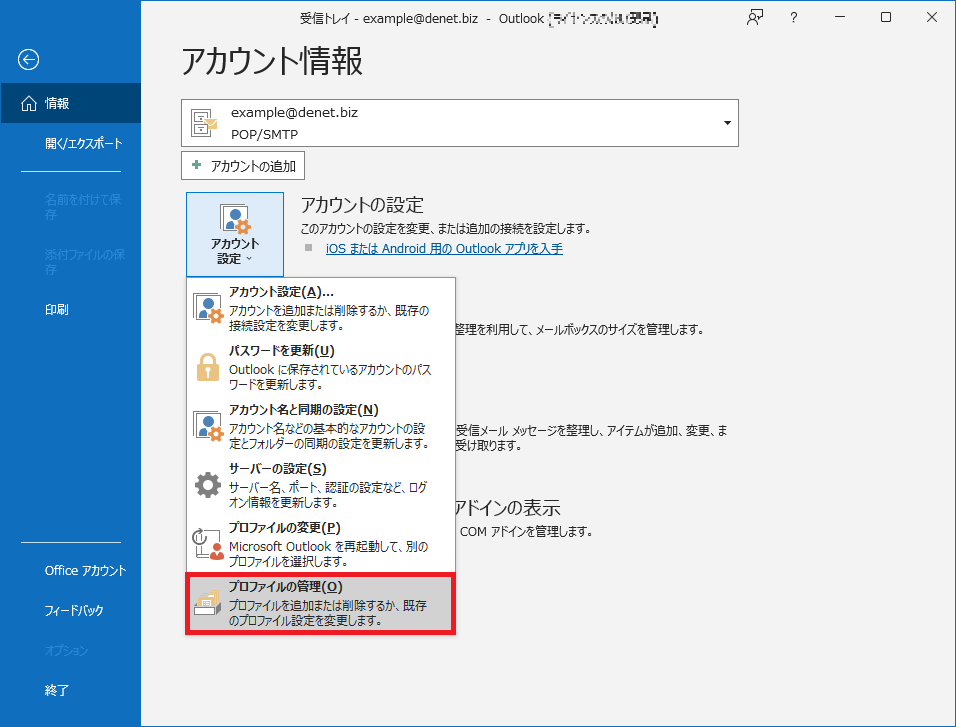Click the アカウント情報 page heading
Image resolution: width=956 pixels, height=727 pixels.
[272, 62]
